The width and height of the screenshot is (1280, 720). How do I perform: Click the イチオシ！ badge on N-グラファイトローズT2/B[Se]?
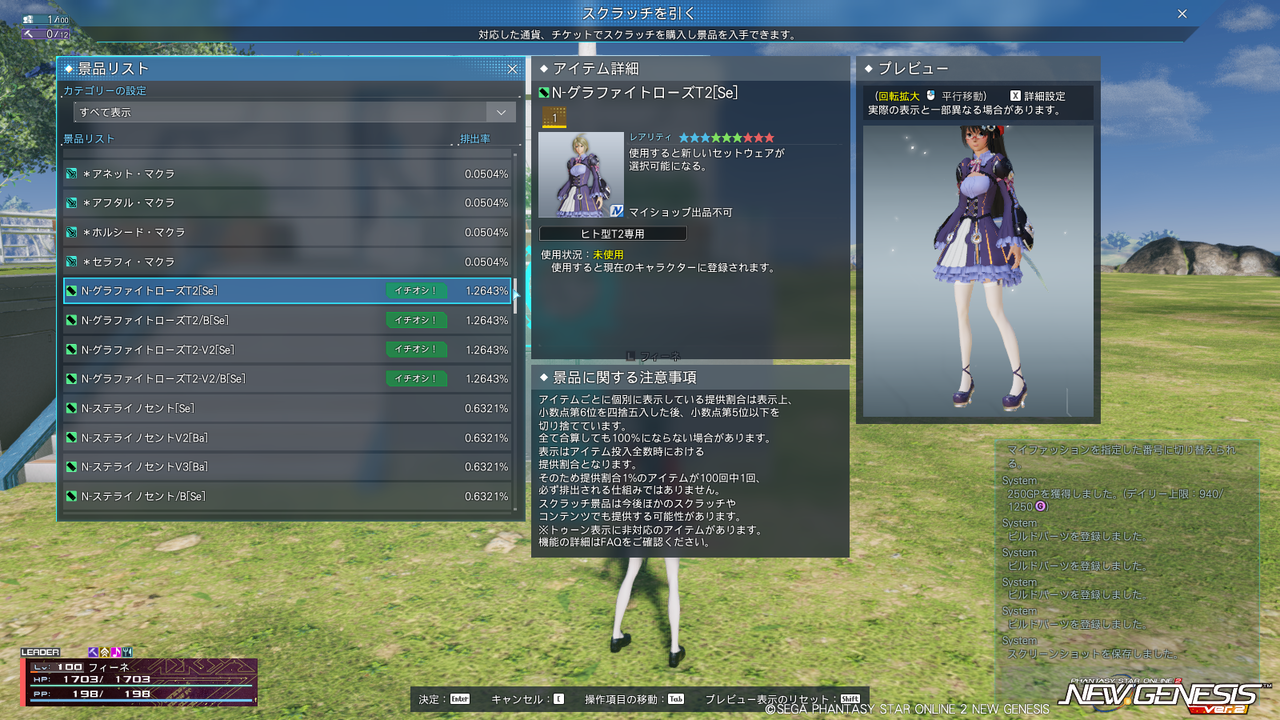pyautogui.click(x=416, y=320)
